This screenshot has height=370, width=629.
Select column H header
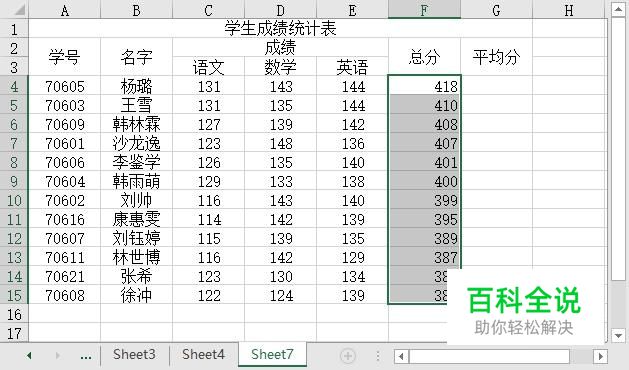tap(569, 10)
